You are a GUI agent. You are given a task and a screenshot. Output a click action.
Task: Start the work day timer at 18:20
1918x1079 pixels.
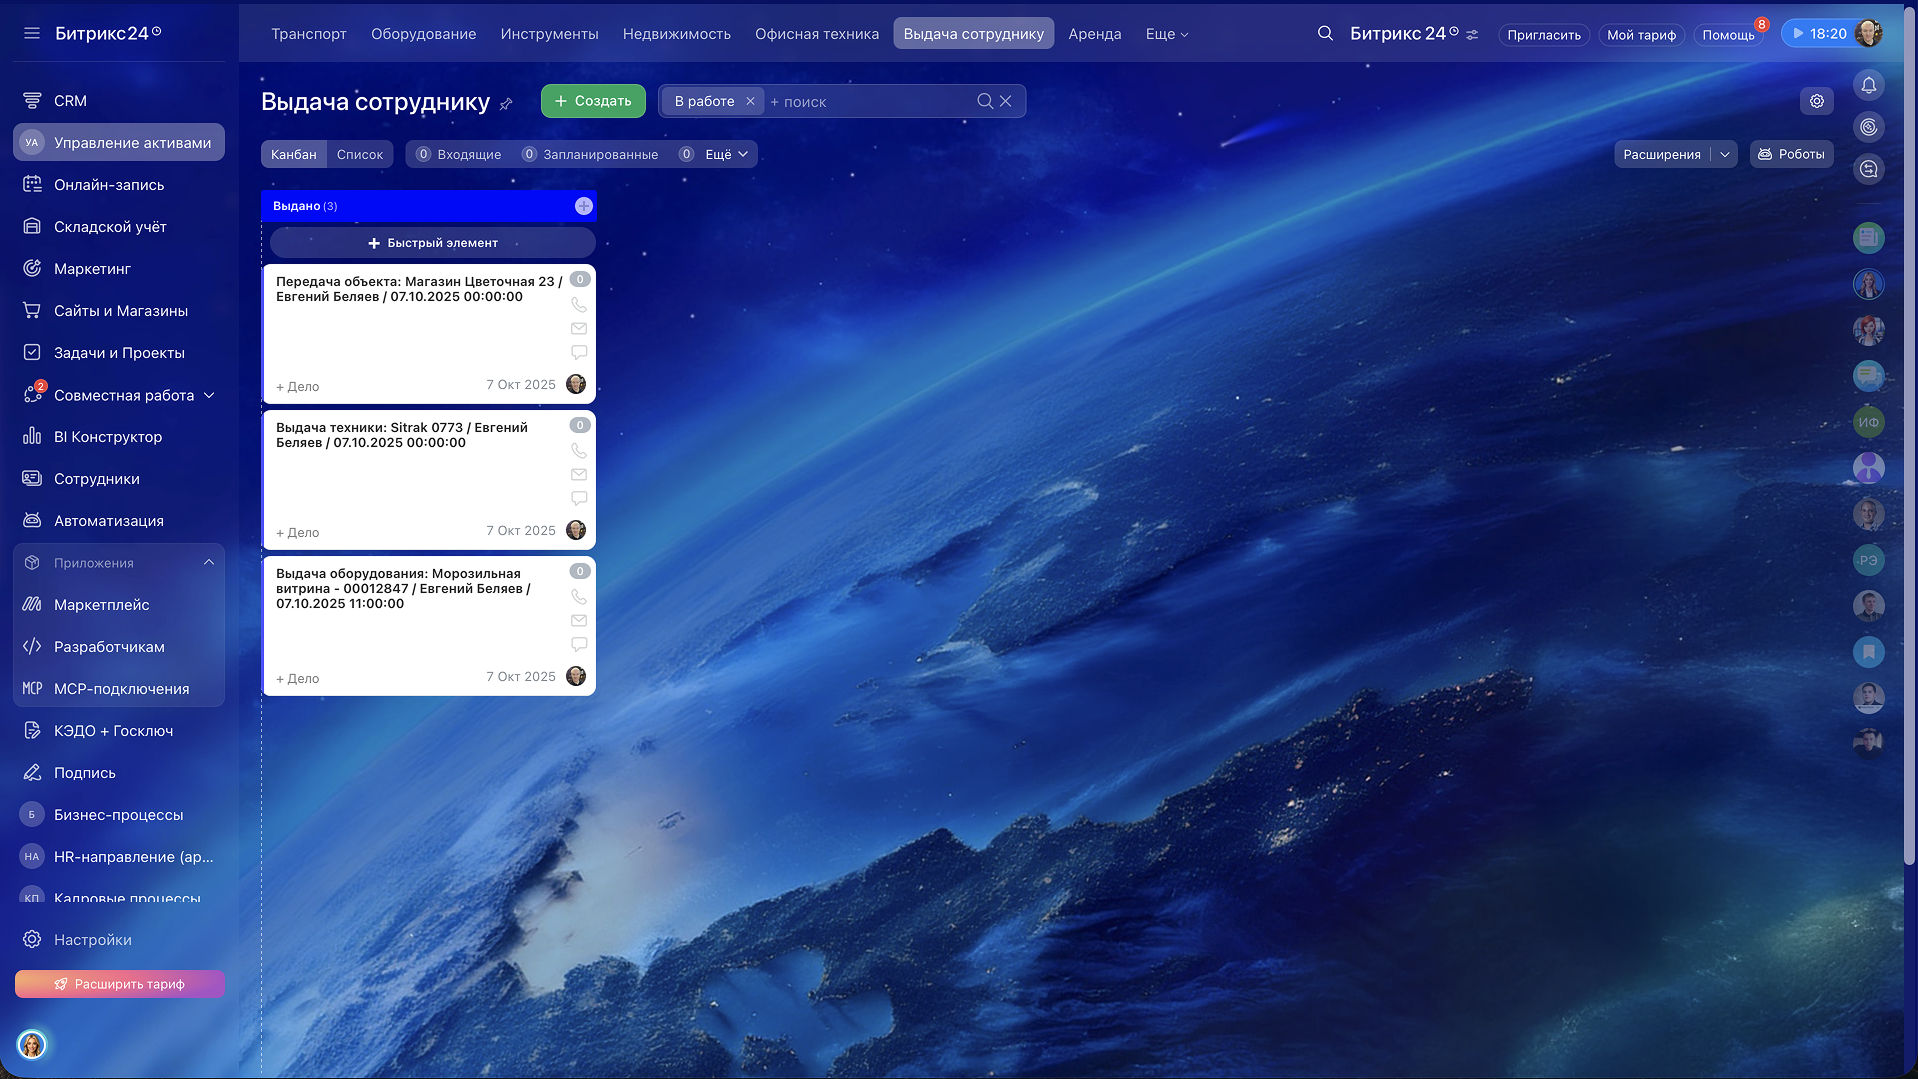coord(1818,33)
